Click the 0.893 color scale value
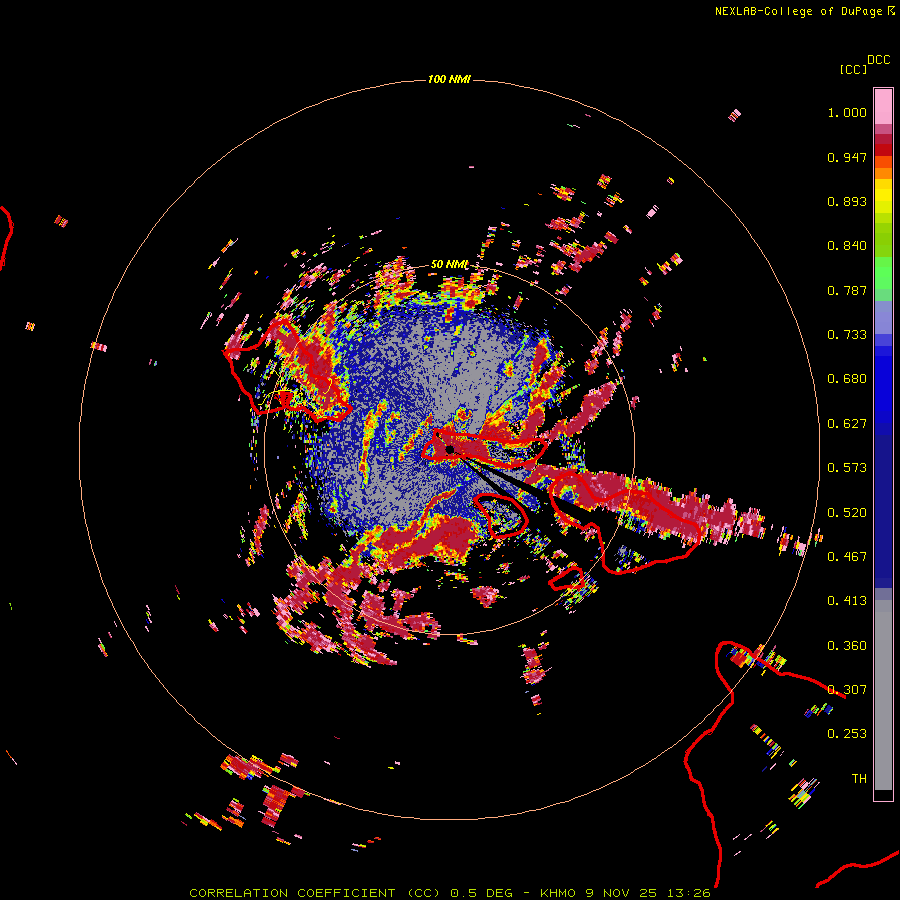 (847, 201)
